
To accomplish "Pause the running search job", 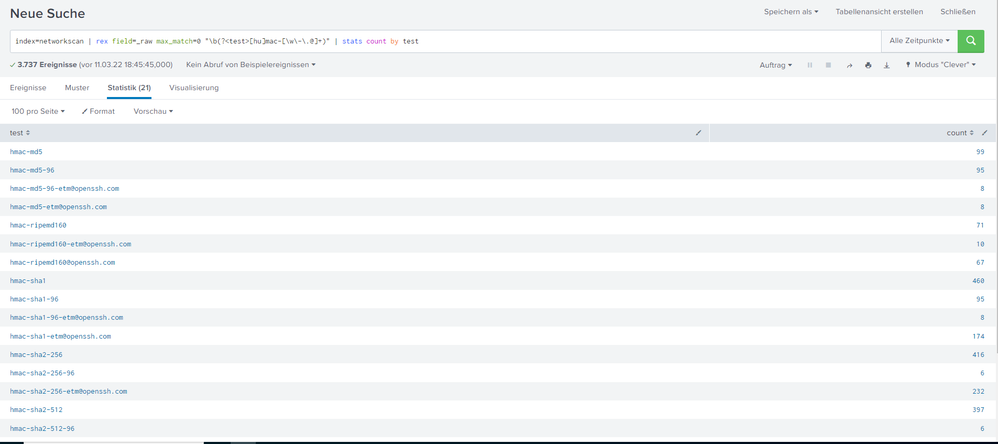I will click(x=810, y=65).
